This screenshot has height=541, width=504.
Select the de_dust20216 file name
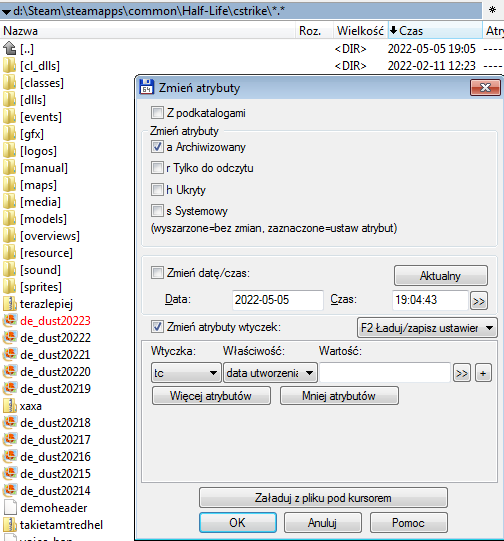coord(55,456)
